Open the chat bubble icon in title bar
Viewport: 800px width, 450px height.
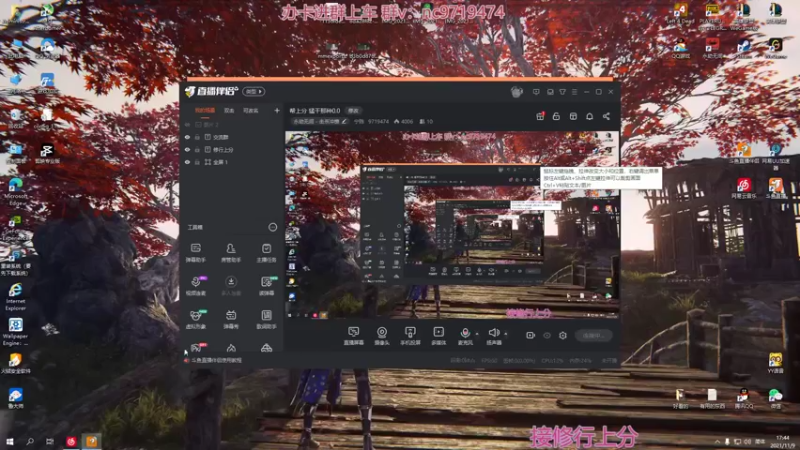click(550, 92)
